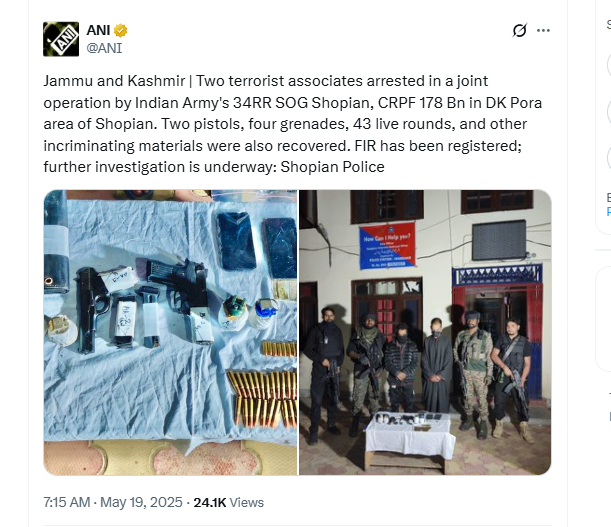Viewport: 611px width, 527px height.
Task: Open the right photo of armed personnel
Action: (x=425, y=332)
